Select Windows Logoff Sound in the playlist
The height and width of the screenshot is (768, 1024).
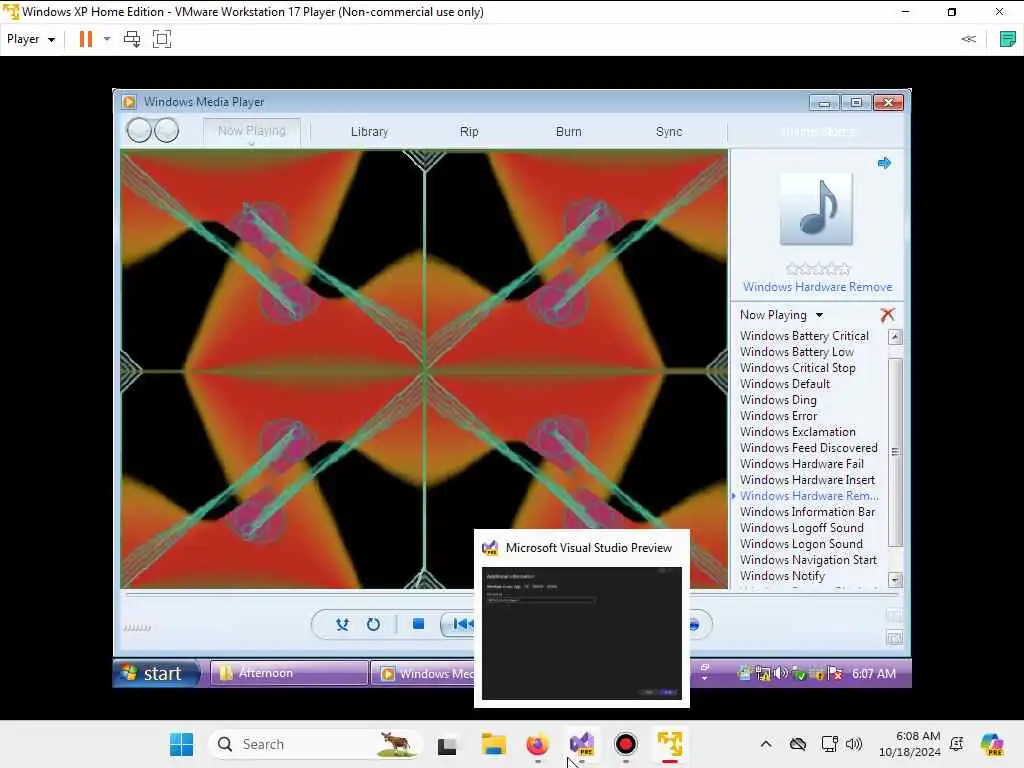tap(801, 528)
